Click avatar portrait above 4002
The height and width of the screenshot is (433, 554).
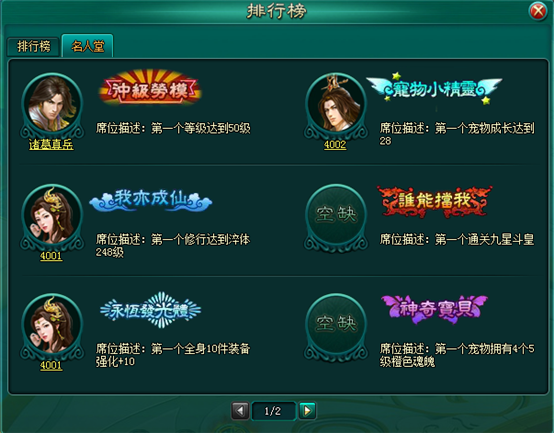(x=336, y=105)
